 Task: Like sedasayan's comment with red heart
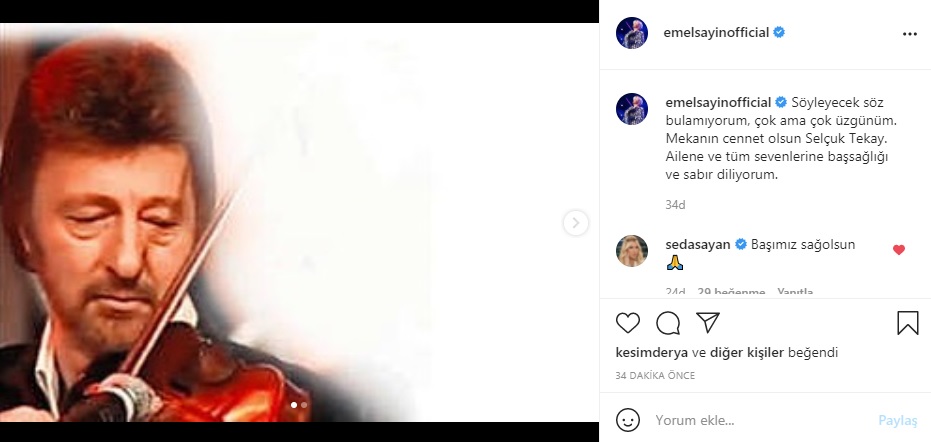pyautogui.click(x=899, y=250)
